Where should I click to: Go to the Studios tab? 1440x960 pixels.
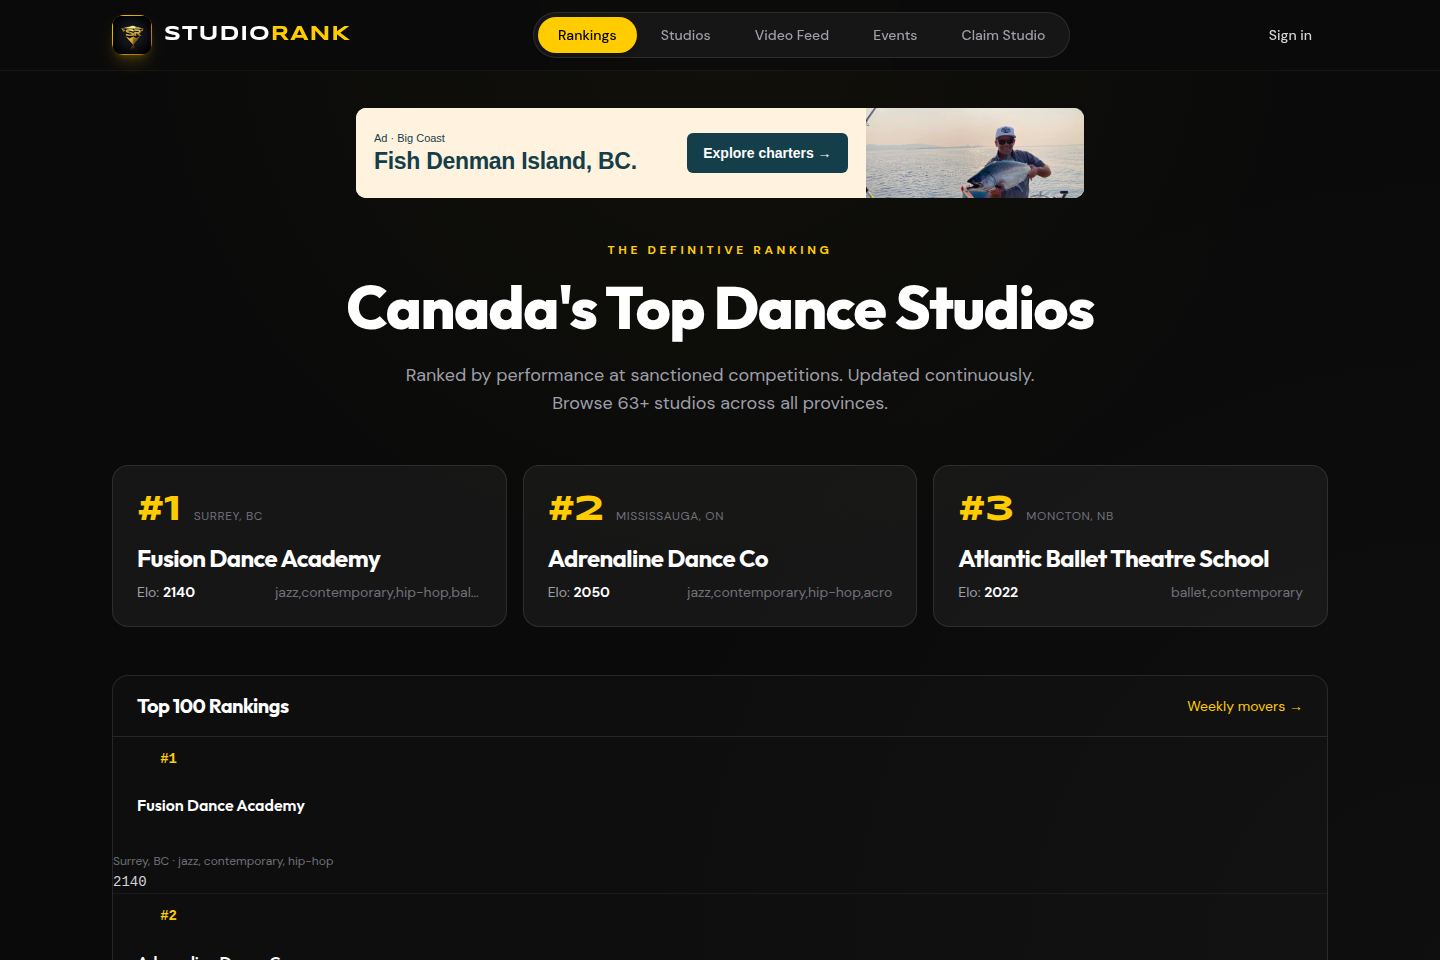tap(685, 35)
